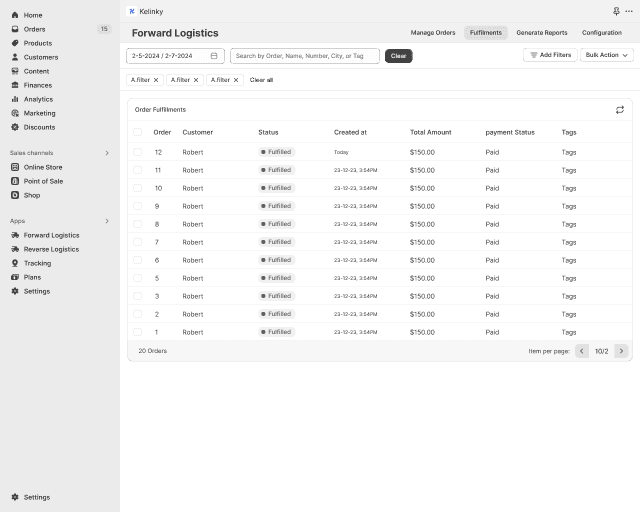
Task: Tick checkbox for order 9
Action: (138, 206)
